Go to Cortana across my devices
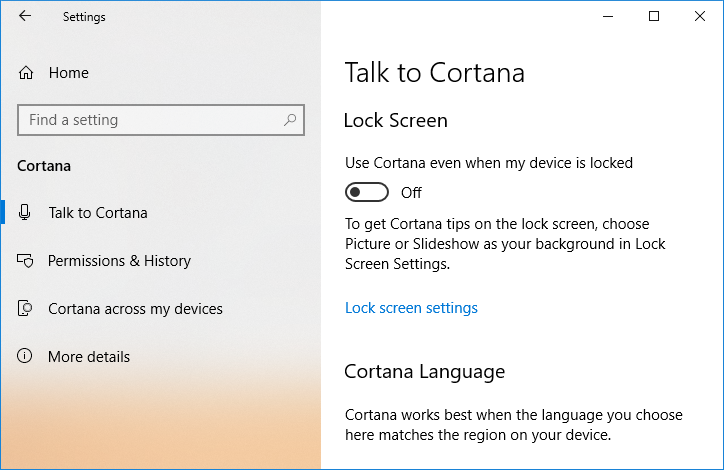Image resolution: width=724 pixels, height=470 pixels. coord(135,309)
